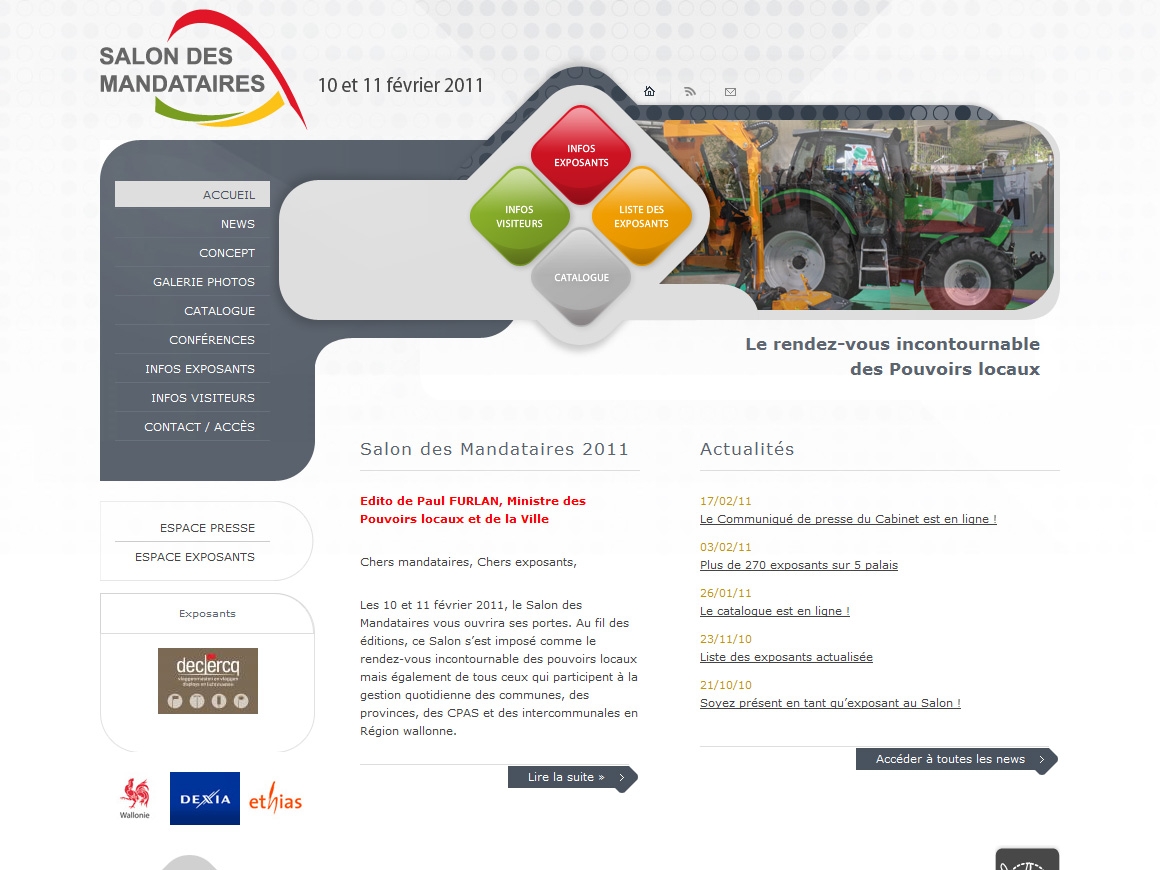This screenshot has width=1160, height=870.
Task: Click the Ethias sponsor logo
Action: pyautogui.click(x=275, y=800)
